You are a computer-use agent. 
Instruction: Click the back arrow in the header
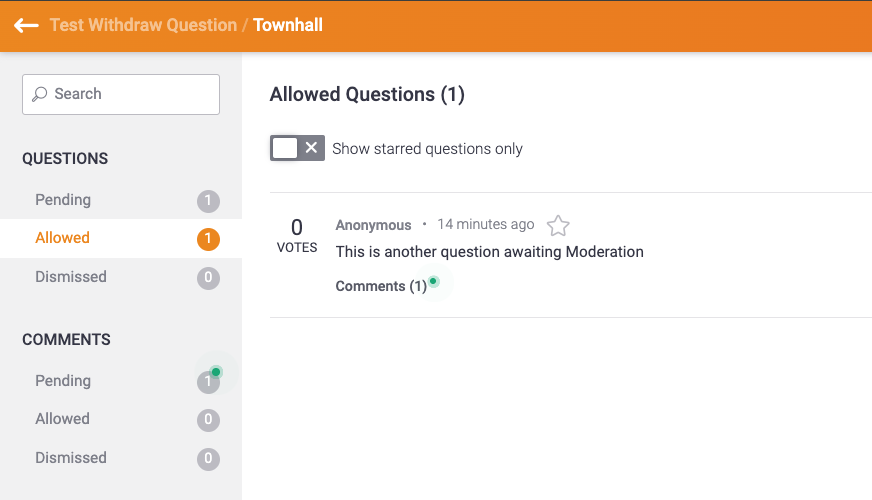click(26, 25)
